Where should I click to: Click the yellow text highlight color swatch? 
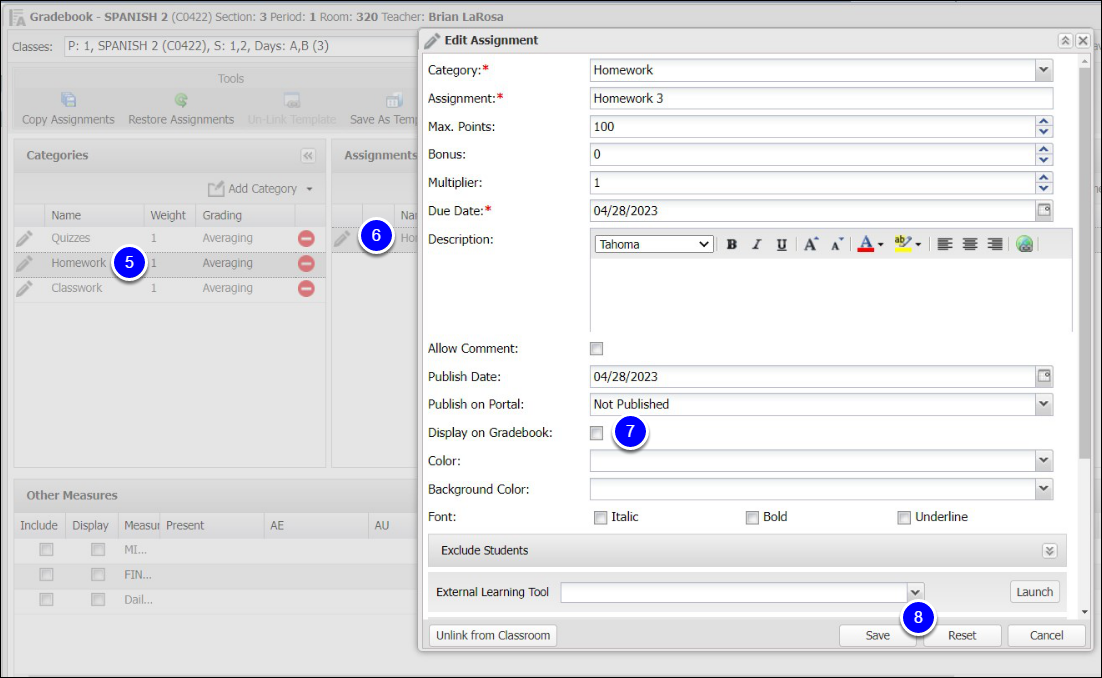(903, 244)
